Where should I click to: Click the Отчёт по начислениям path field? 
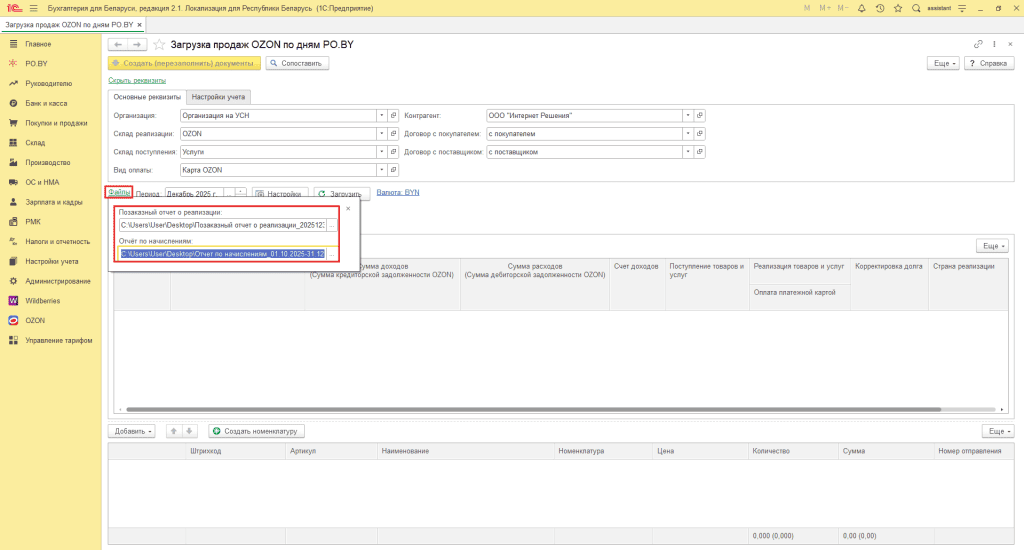[223, 253]
